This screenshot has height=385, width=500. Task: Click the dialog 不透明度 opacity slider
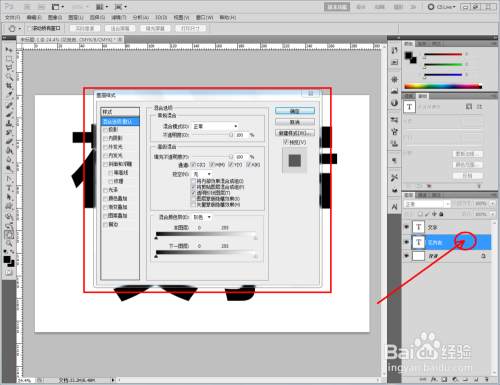[x=212, y=135]
